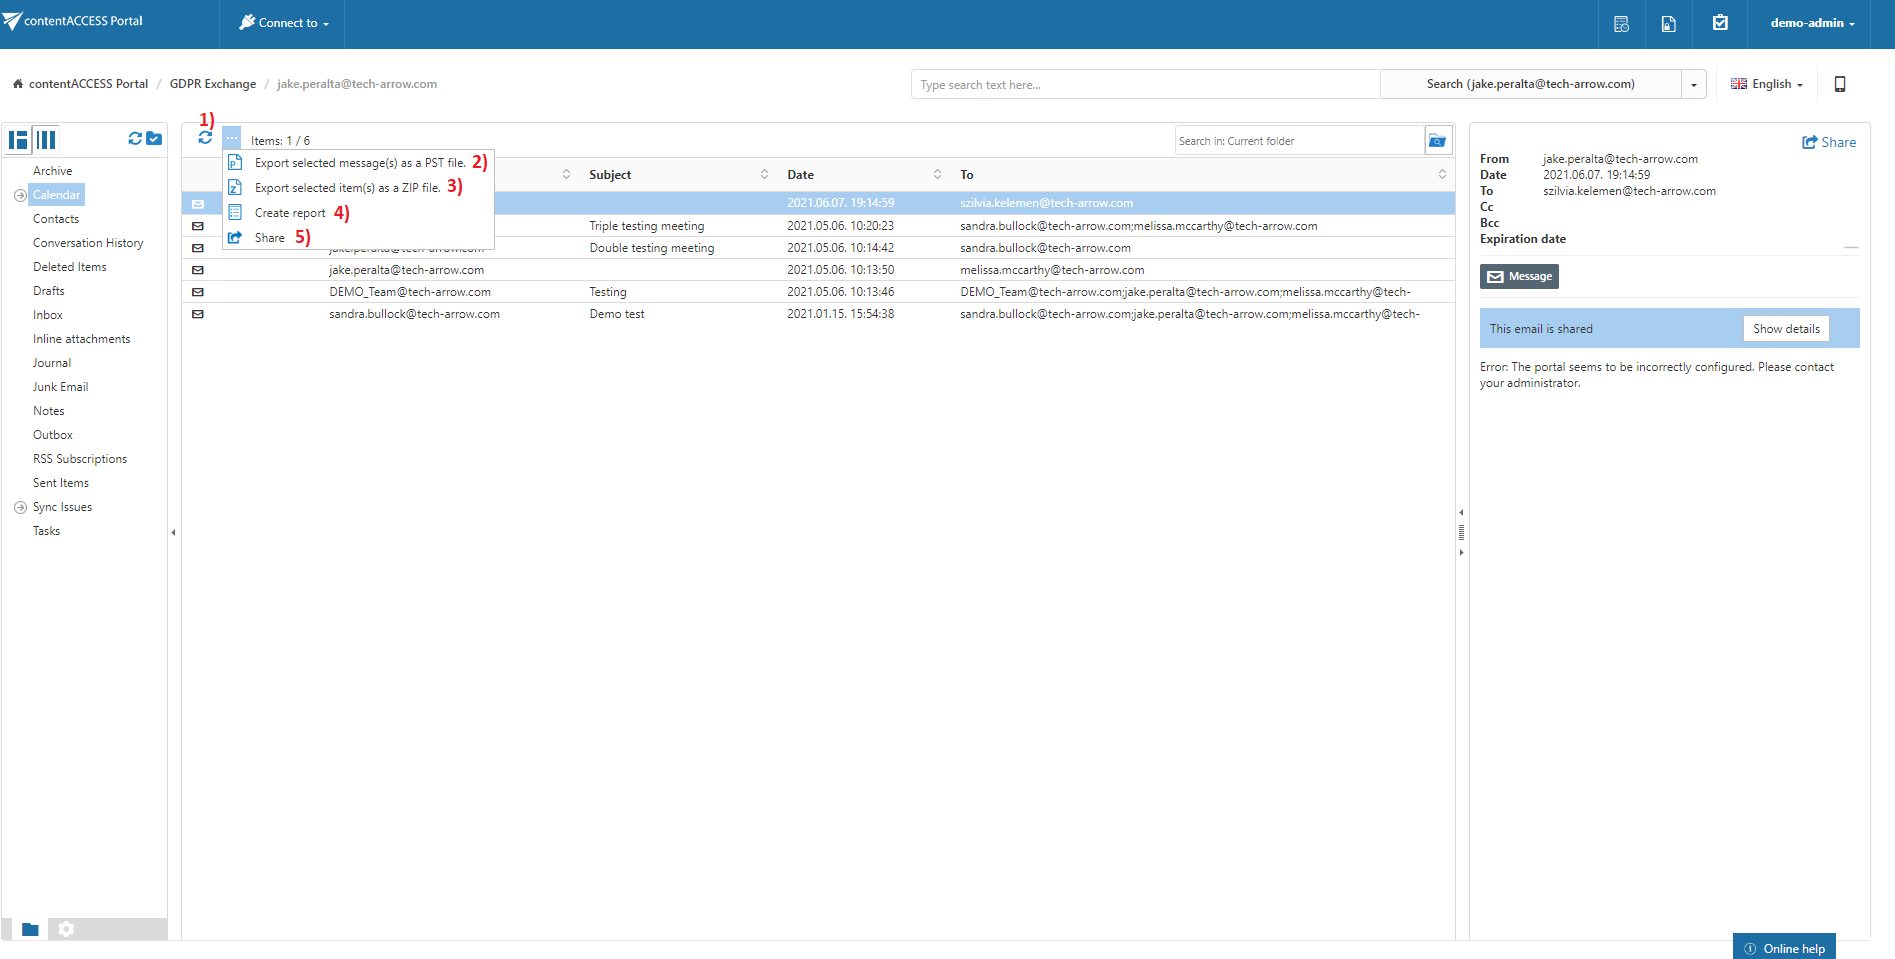Screen dimensions: 1895x959
Task: Click the main search text field
Action: click(1144, 85)
